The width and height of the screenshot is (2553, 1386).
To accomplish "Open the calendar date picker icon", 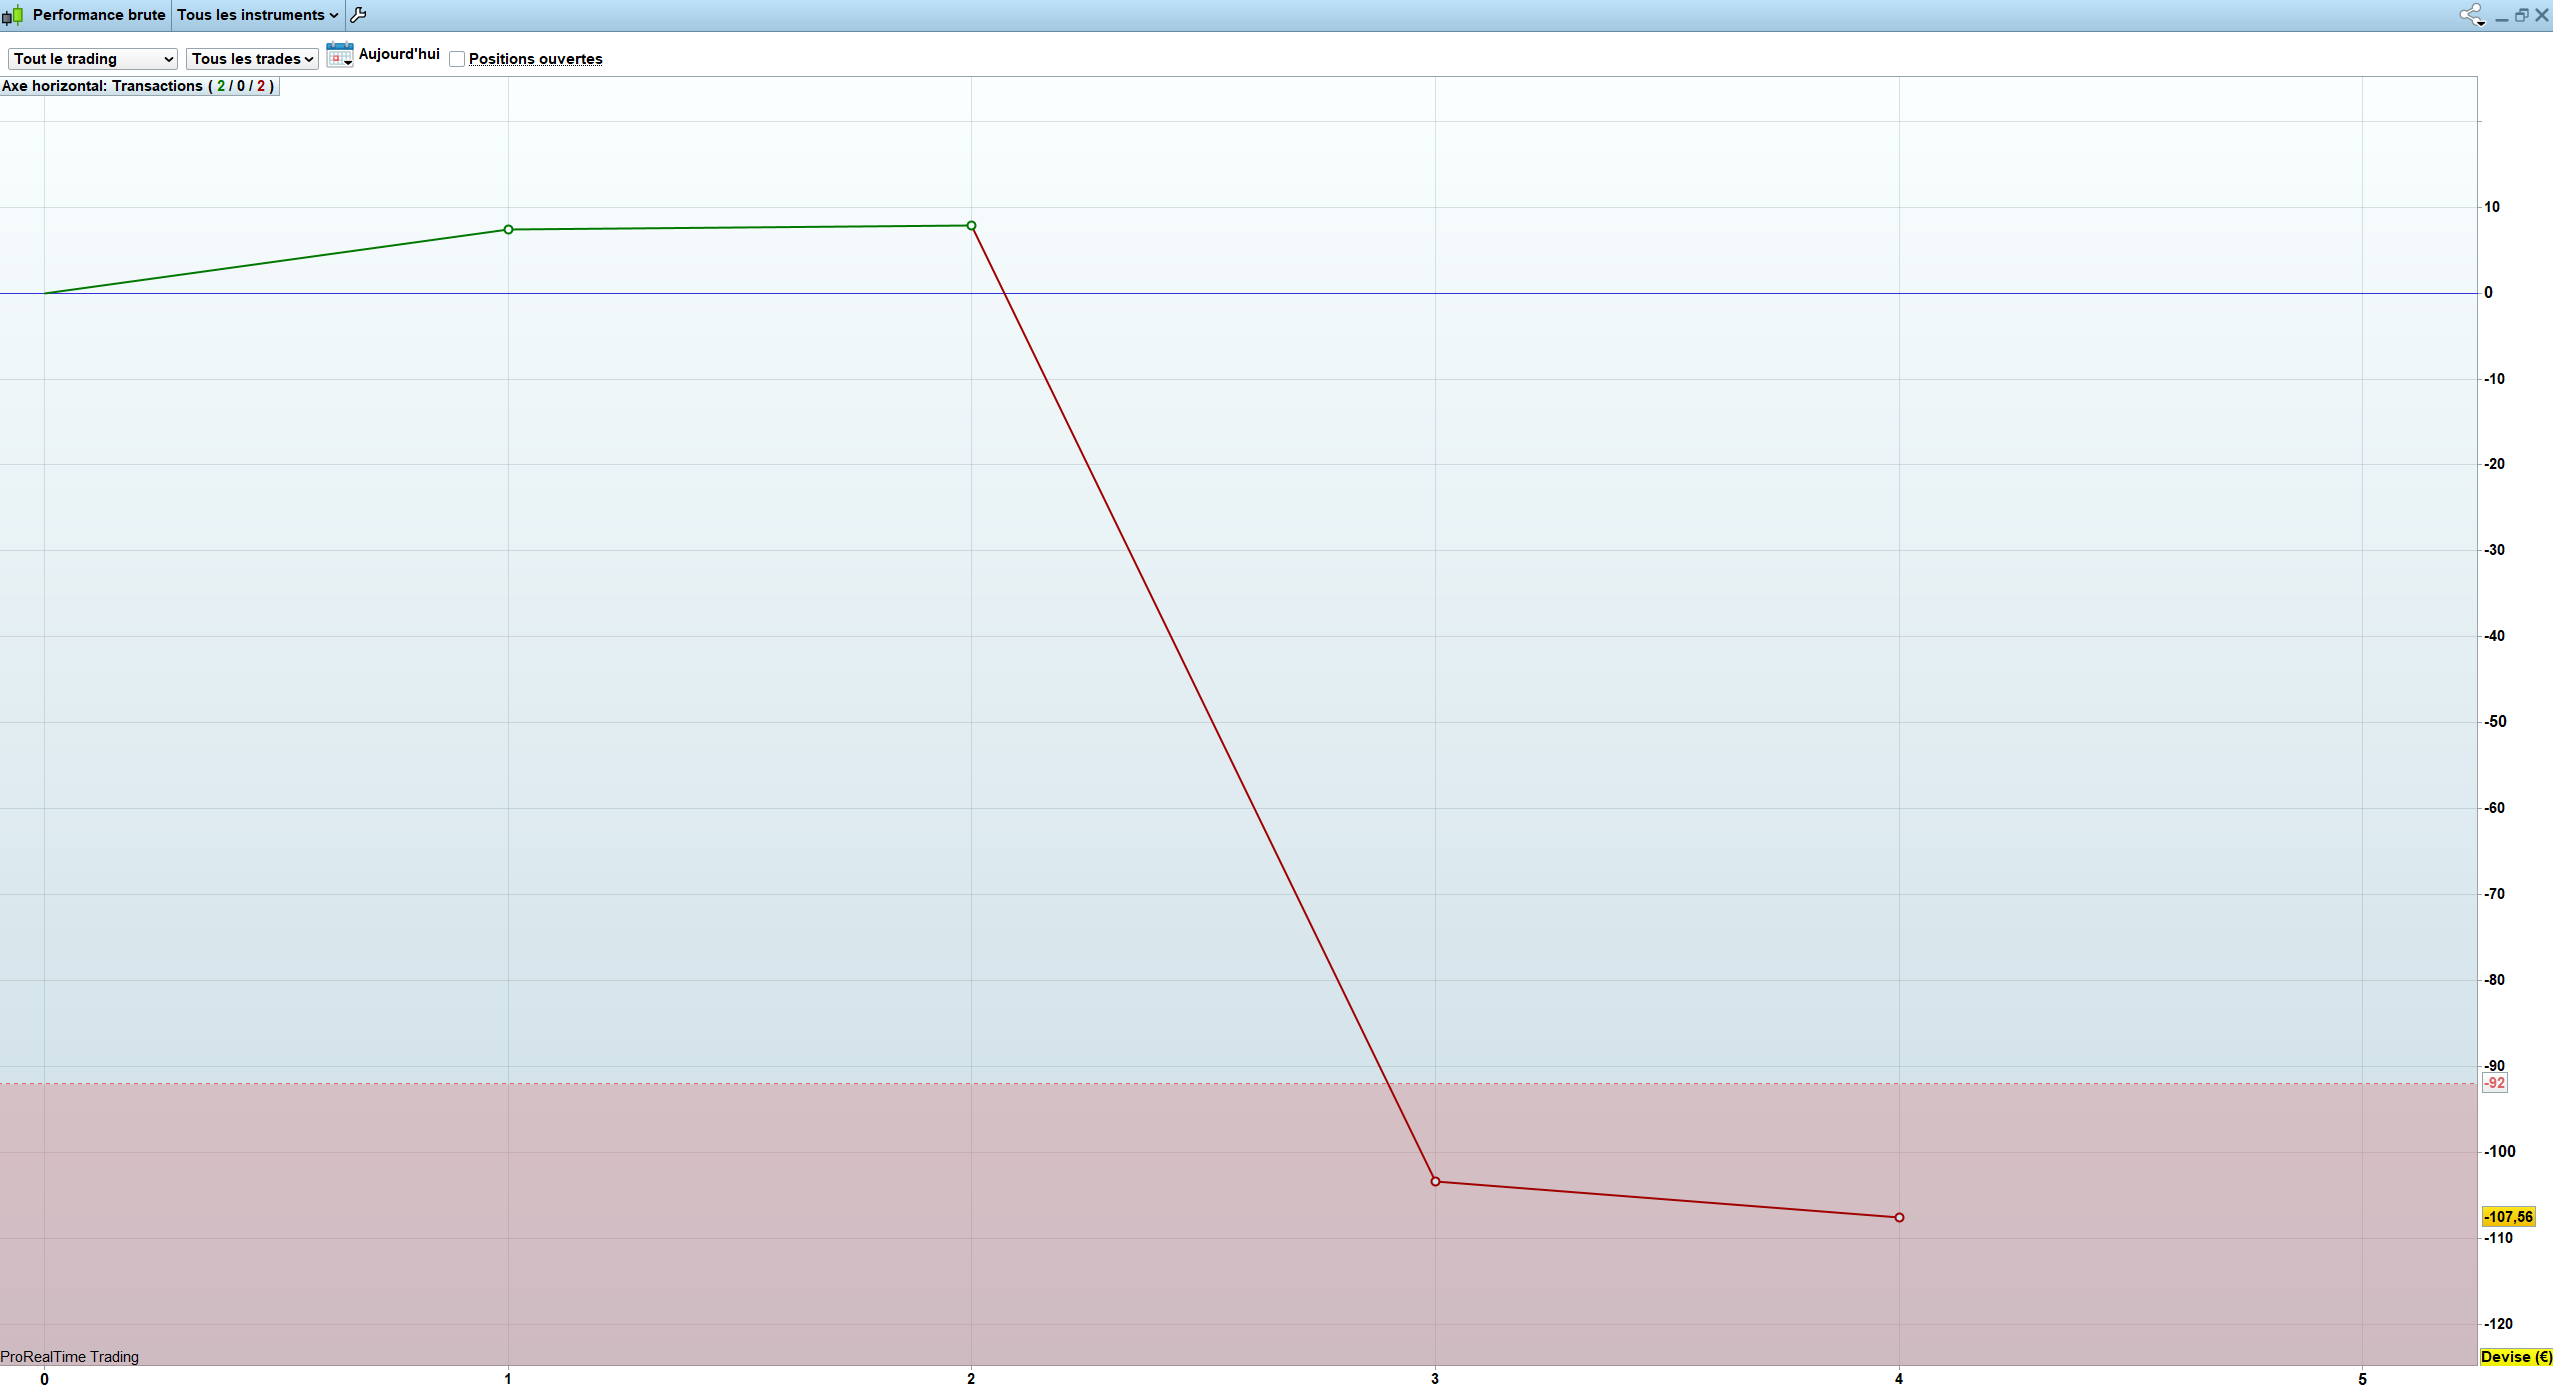I will tap(340, 55).
